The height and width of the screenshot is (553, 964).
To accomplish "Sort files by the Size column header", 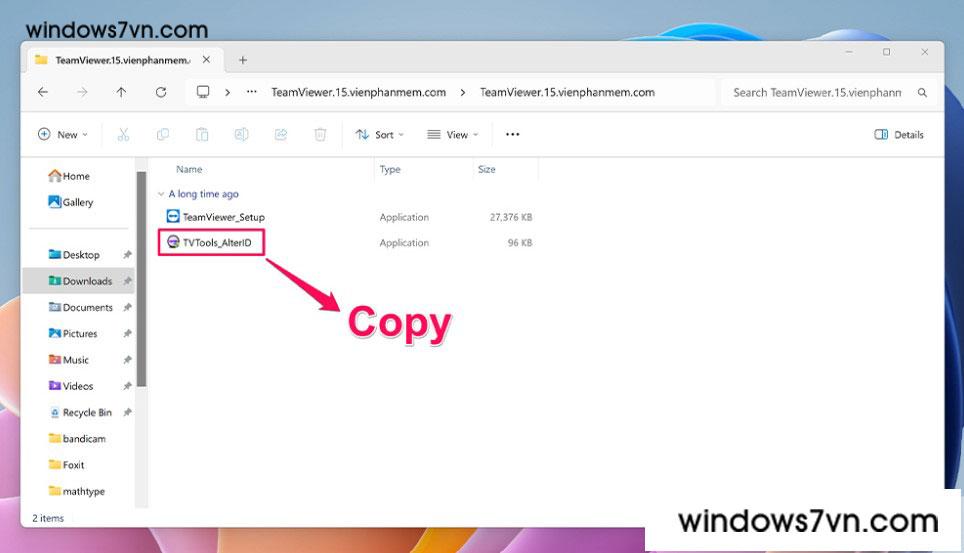I will [x=487, y=169].
